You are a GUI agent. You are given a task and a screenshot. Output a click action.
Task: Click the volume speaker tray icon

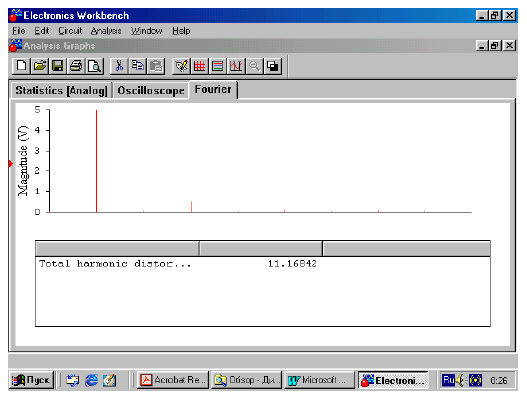tap(460, 380)
